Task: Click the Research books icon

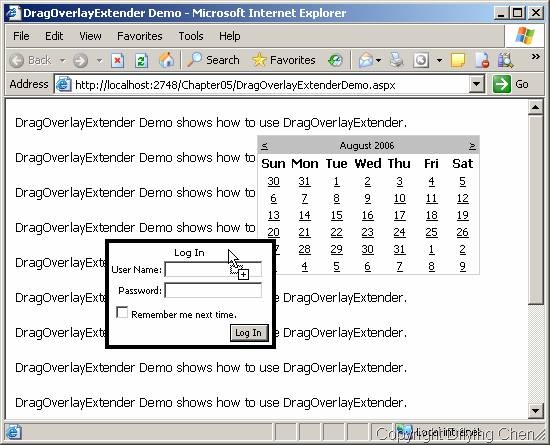Action: [505, 60]
